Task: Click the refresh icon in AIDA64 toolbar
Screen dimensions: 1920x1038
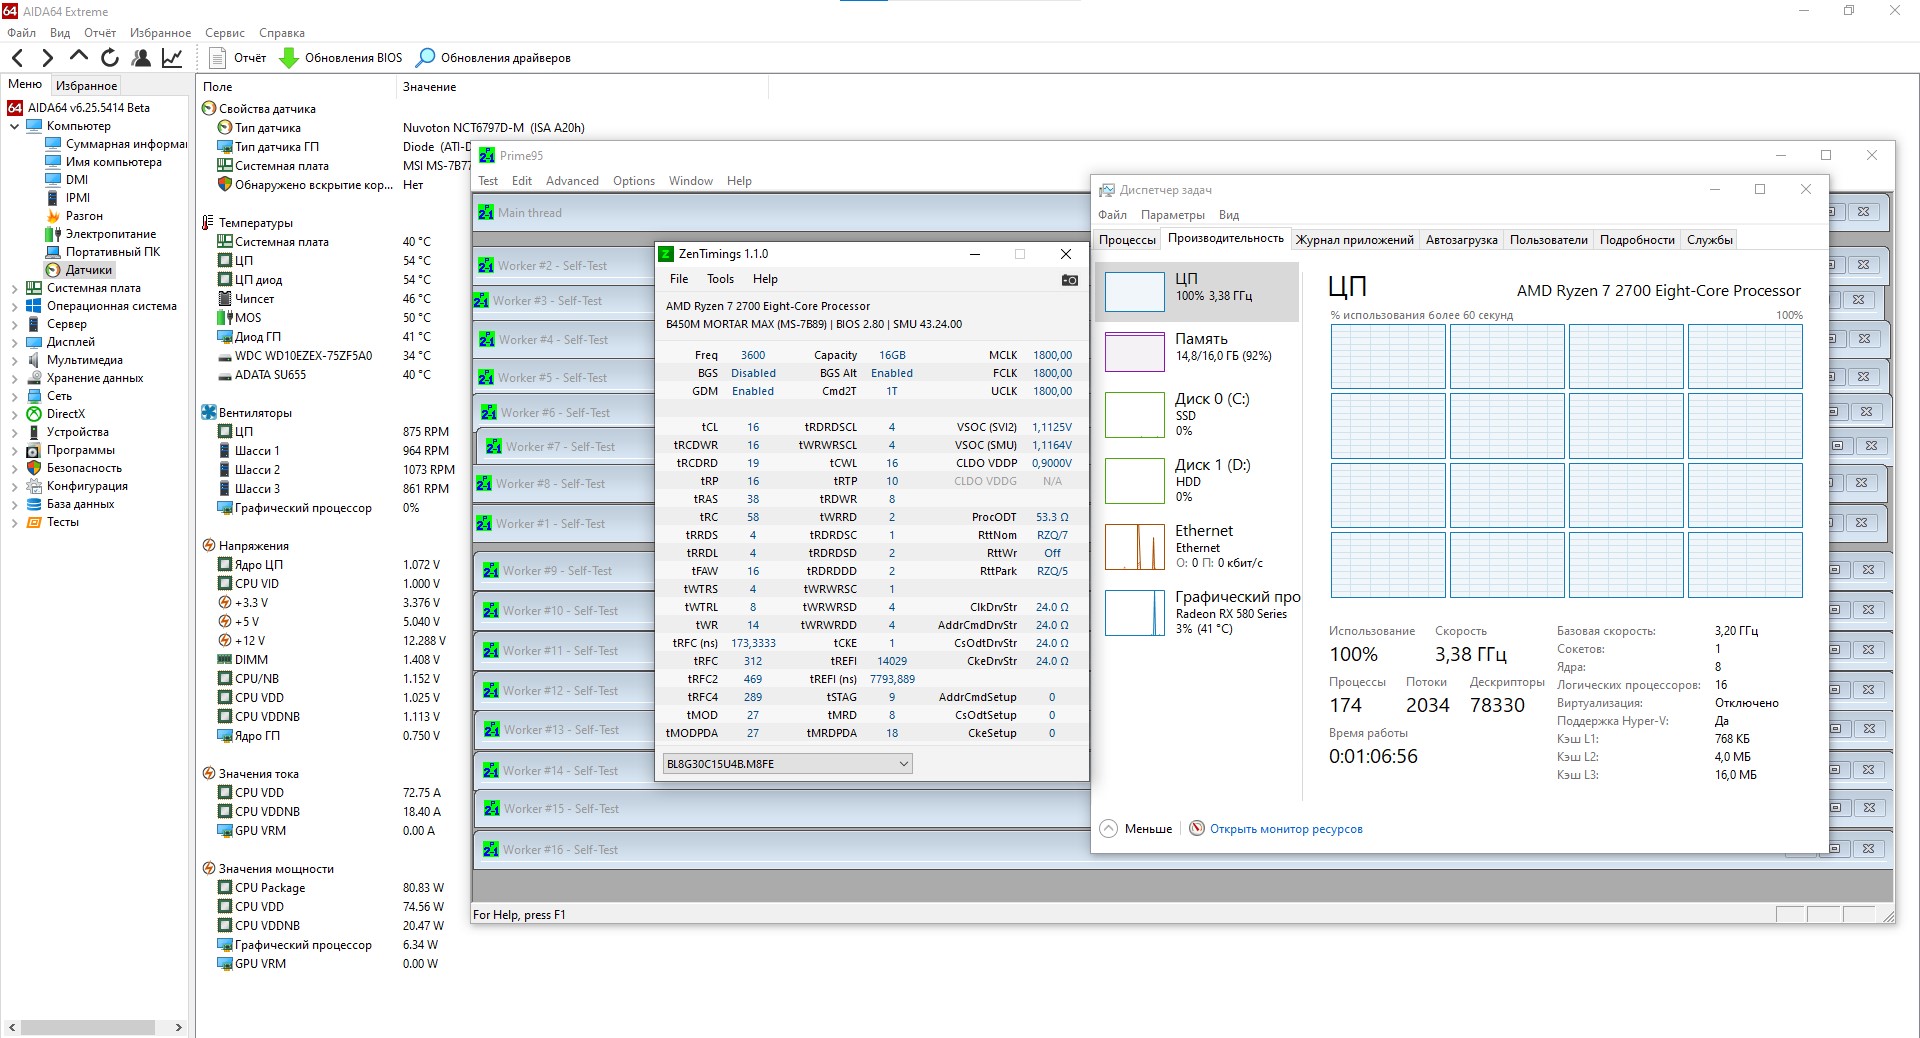Action: (110, 58)
